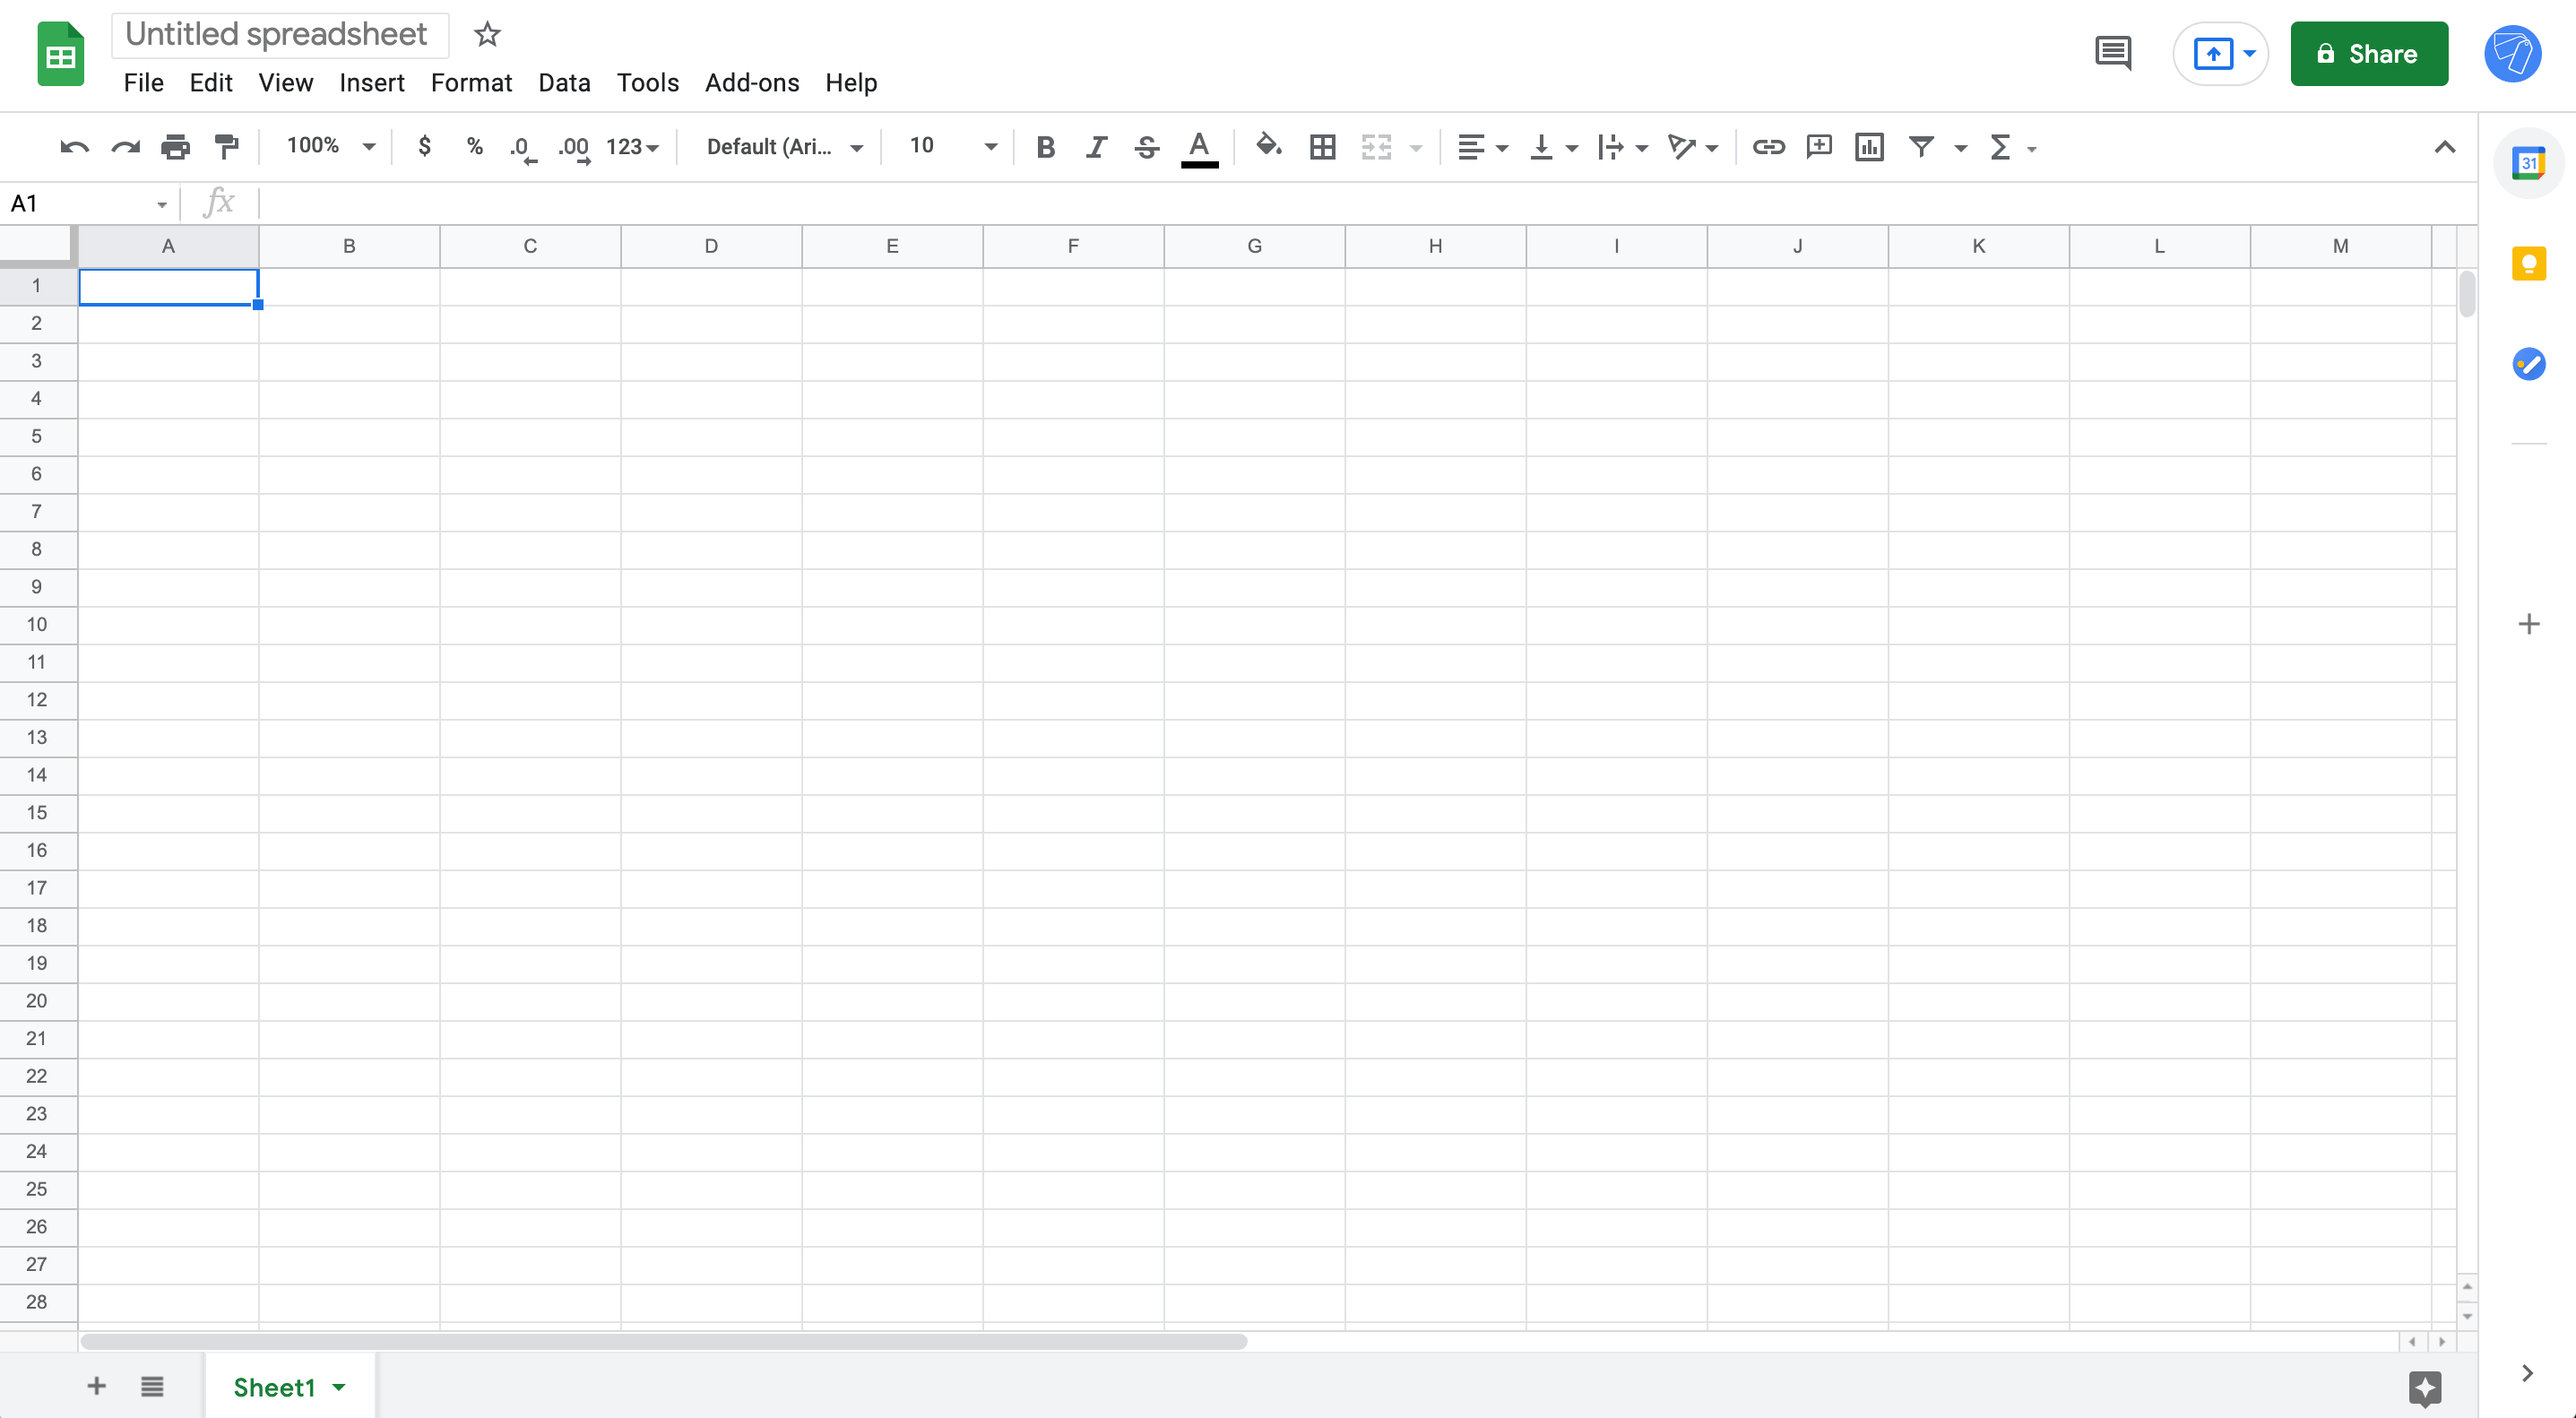Insert a comment using the toolbar icon
The image size is (2576, 1418).
[1818, 147]
